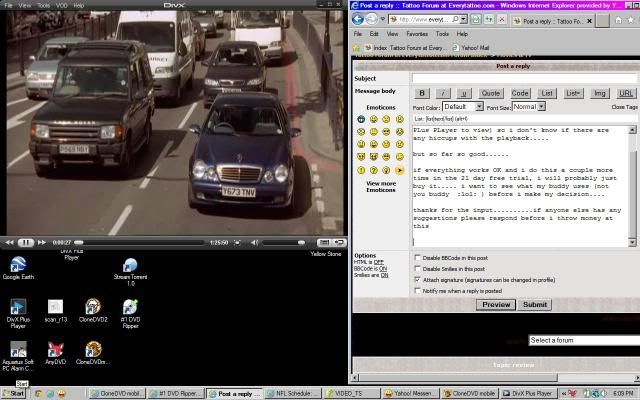This screenshot has height=400, width=640.
Task: Apply underline formatting button
Action: click(464, 93)
